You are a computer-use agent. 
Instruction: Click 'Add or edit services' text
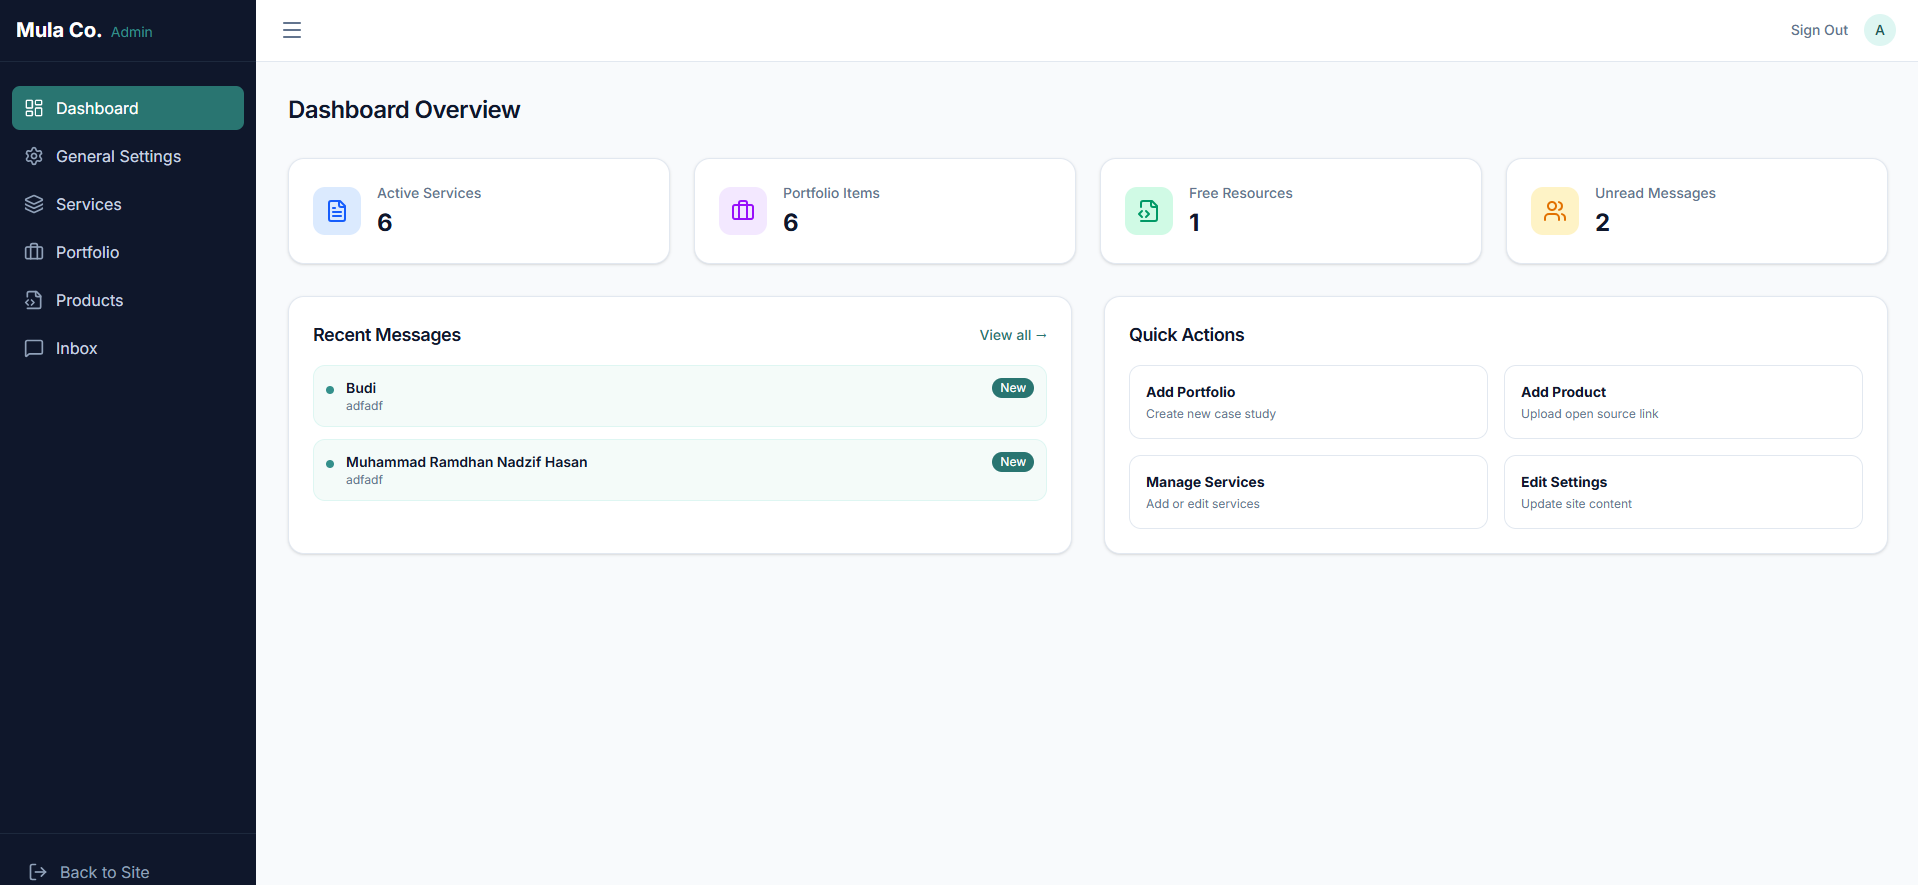(x=1203, y=504)
